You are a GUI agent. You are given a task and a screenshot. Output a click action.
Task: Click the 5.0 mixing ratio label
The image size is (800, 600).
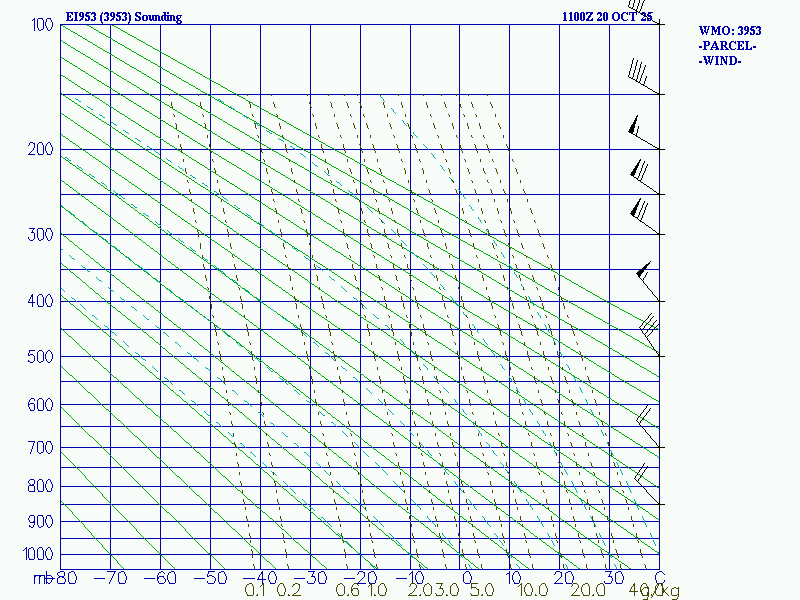click(482, 590)
